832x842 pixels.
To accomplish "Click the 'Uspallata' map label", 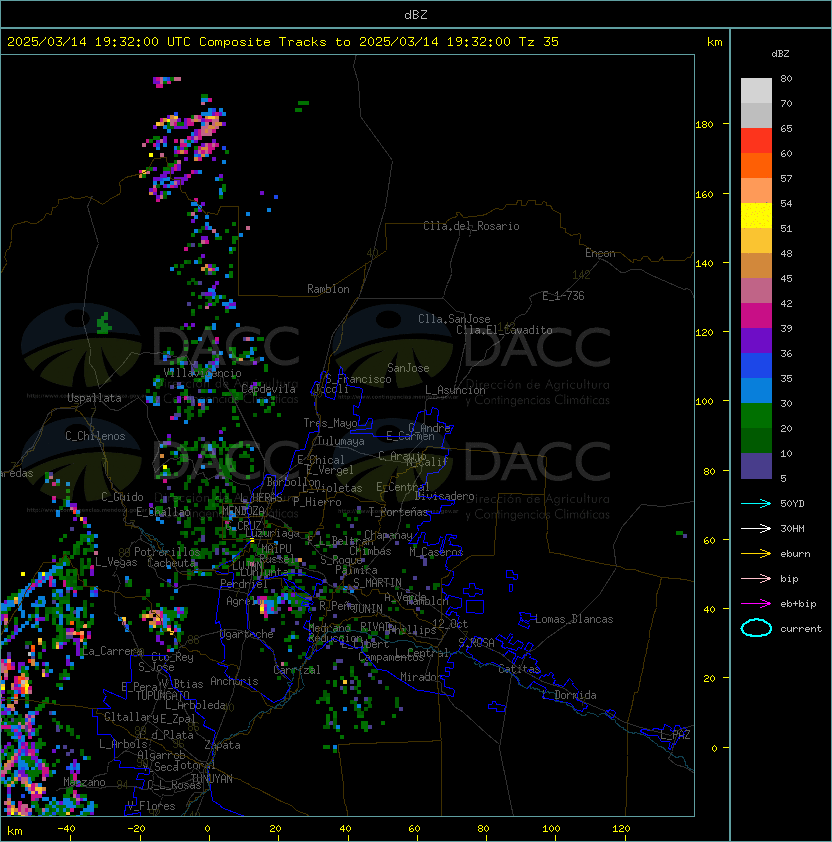I will coord(94,398).
